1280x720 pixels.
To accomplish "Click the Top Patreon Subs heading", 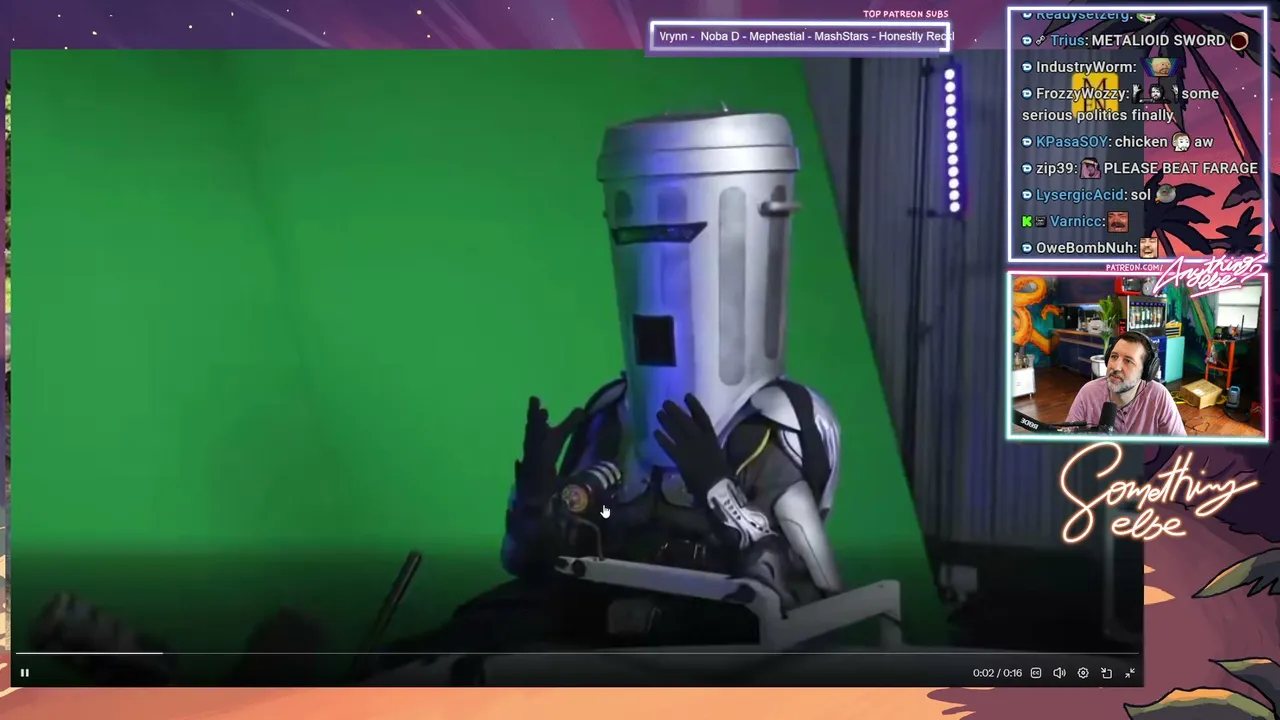I will [906, 14].
